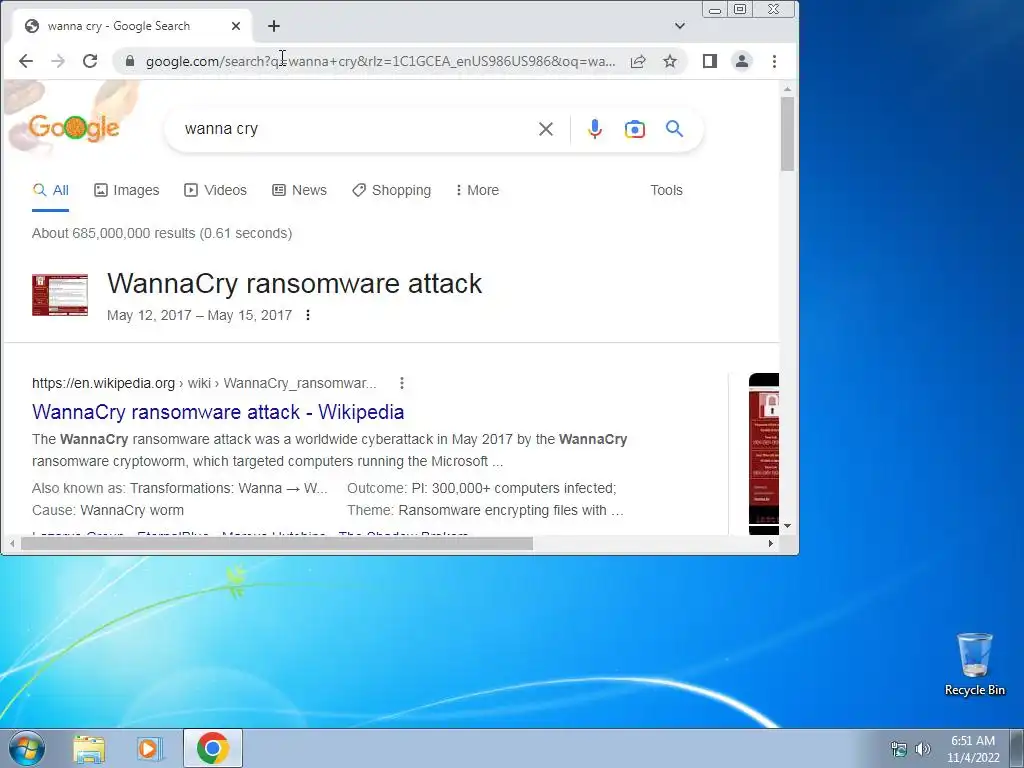Expand the tab search chevron
Screen dimensions: 1024x768
click(680, 26)
